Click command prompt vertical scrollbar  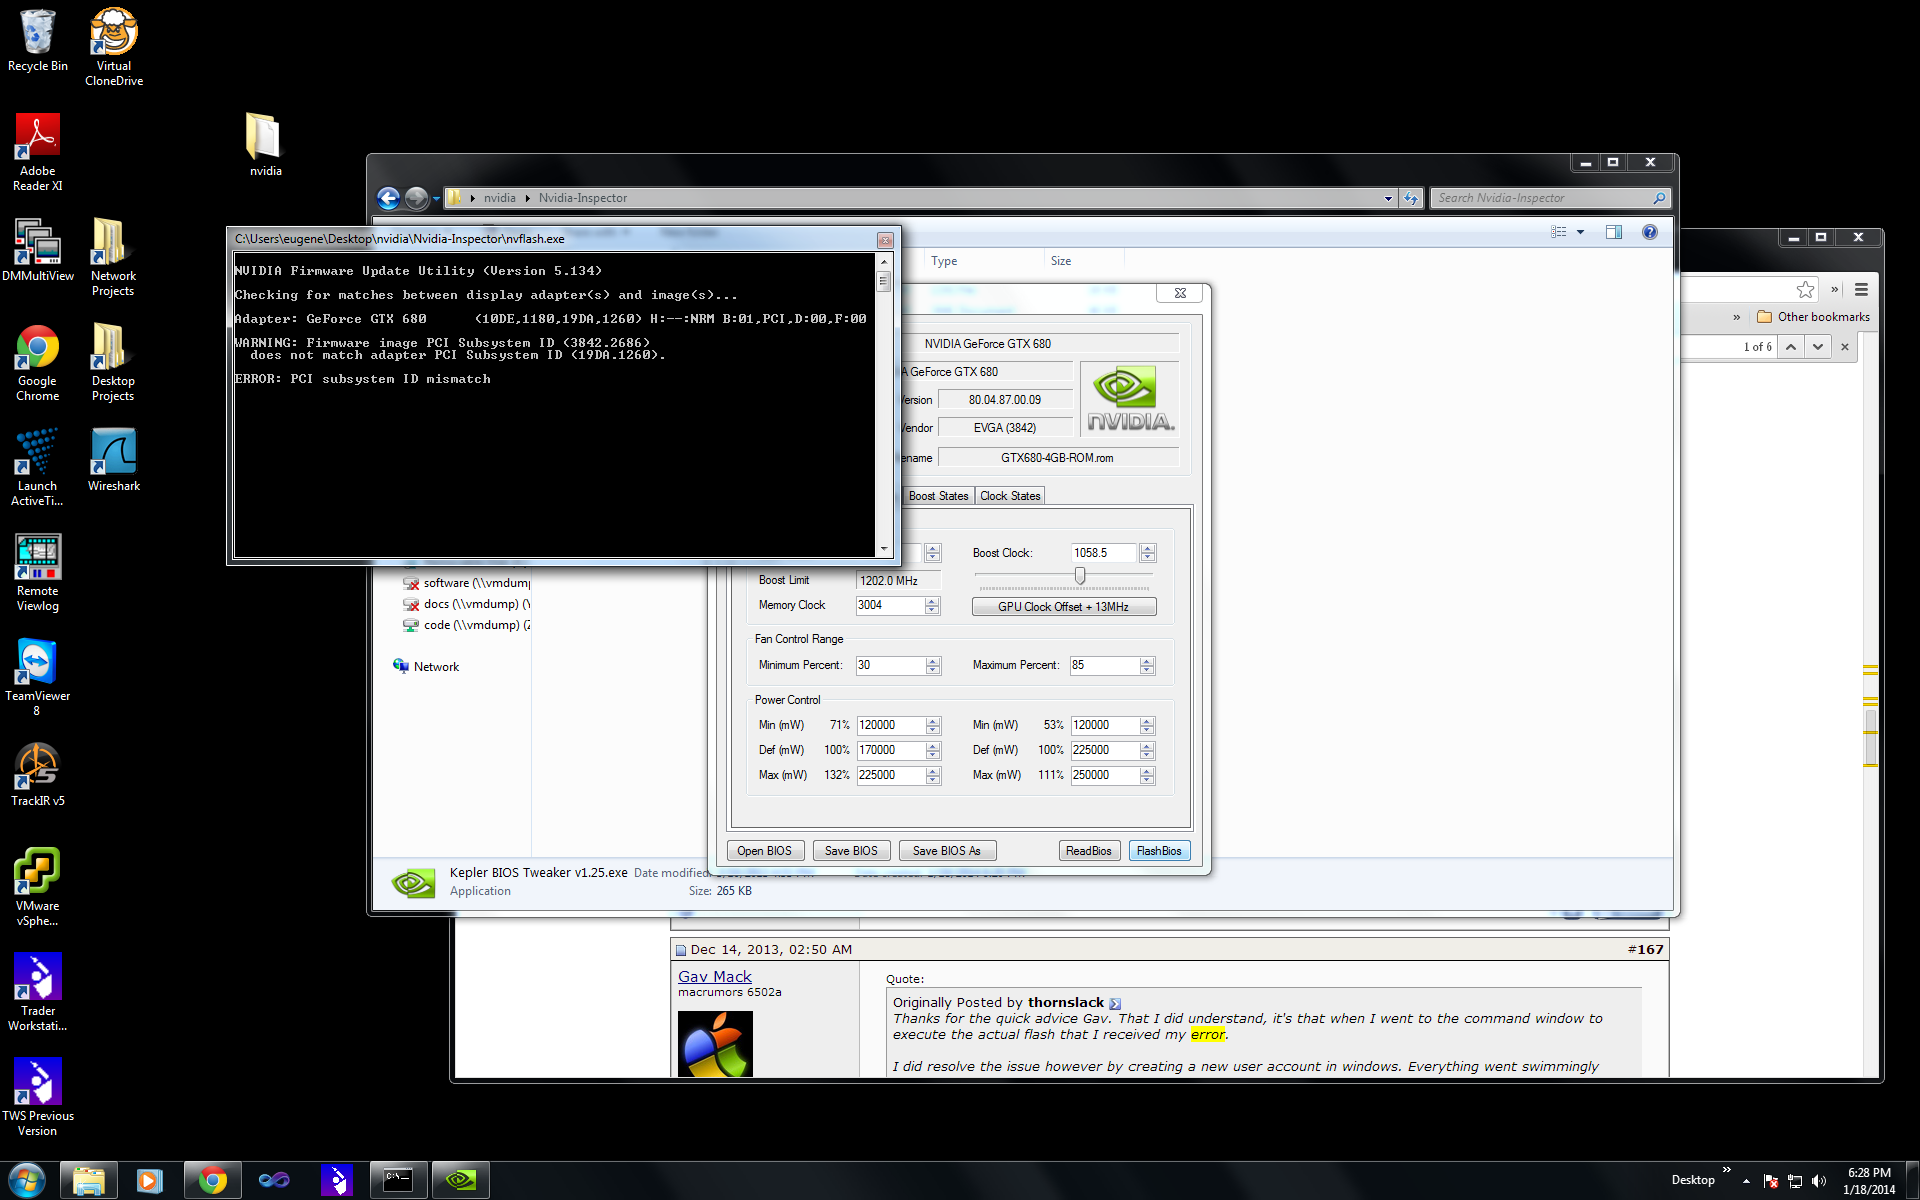coord(883,405)
